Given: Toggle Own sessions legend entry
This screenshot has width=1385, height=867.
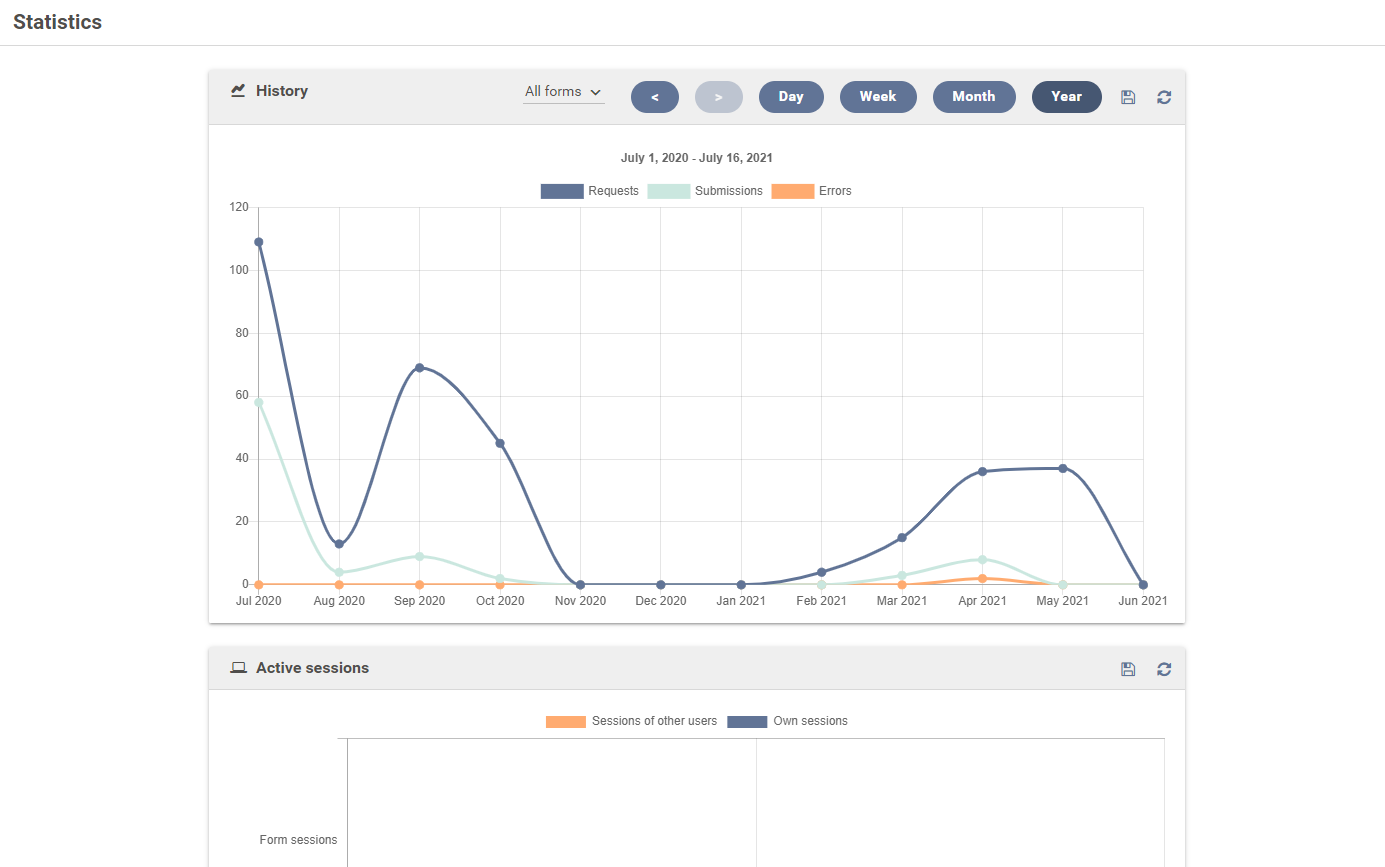Looking at the screenshot, I should (x=787, y=721).
